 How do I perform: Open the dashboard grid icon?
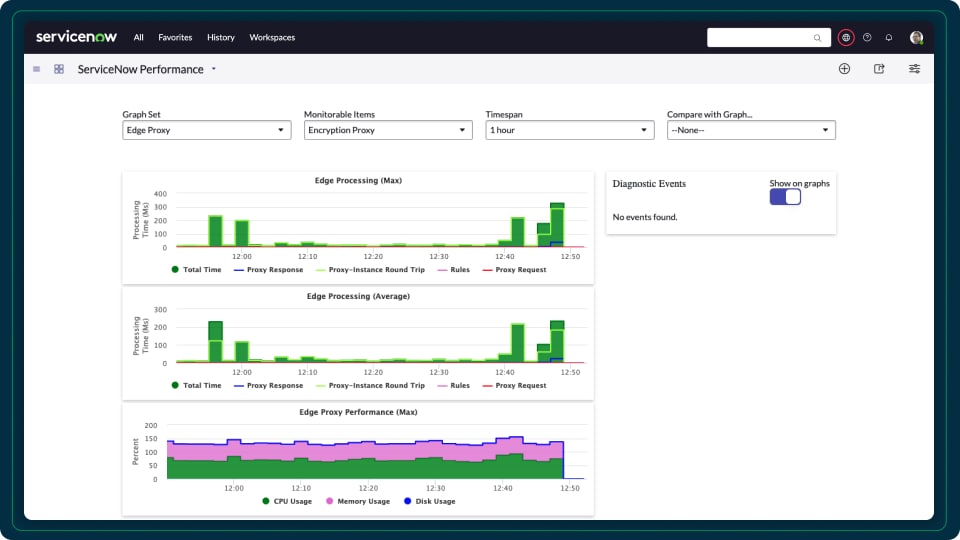pyautogui.click(x=59, y=69)
